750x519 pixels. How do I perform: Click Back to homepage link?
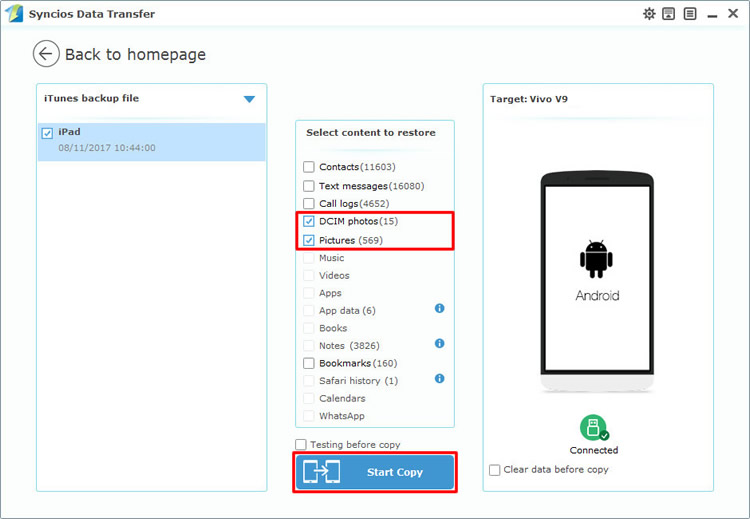(x=135, y=55)
